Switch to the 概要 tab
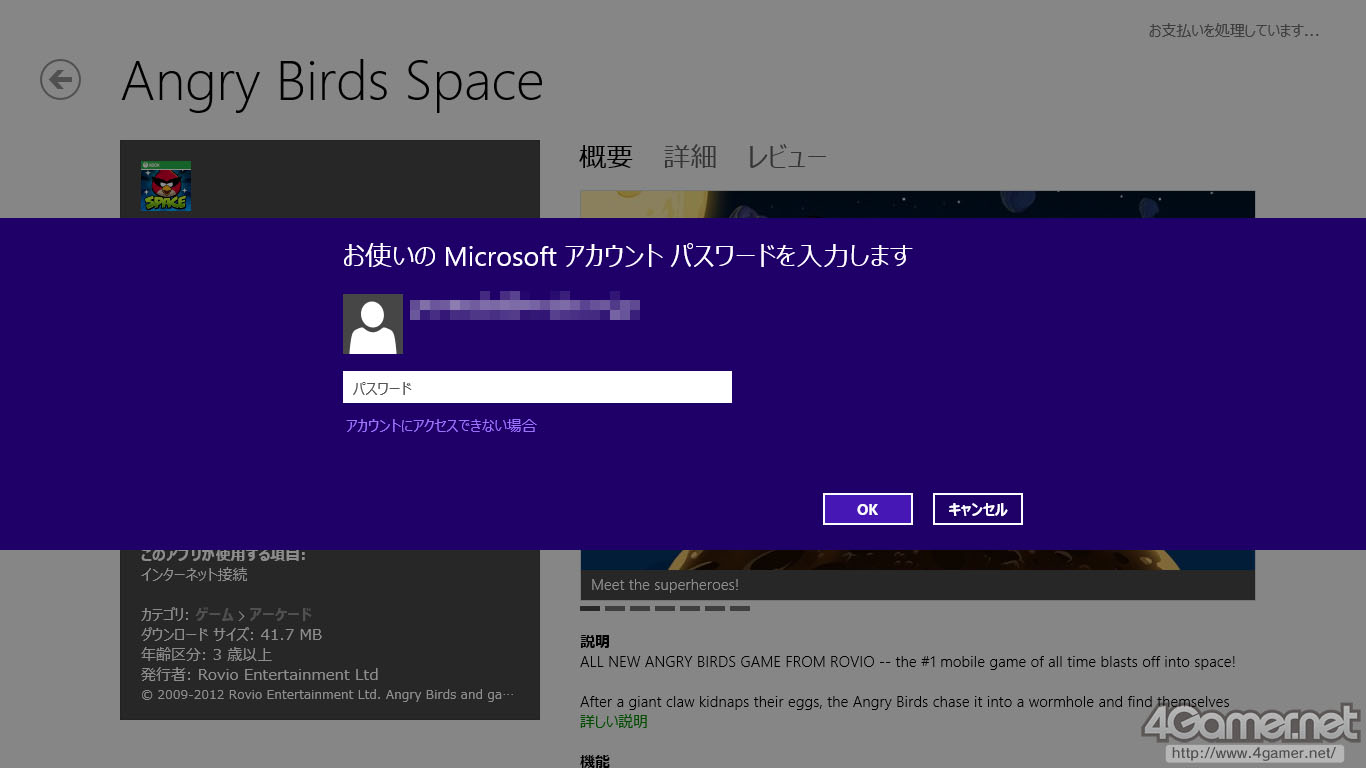Screen dimensions: 1366x768 606,157
